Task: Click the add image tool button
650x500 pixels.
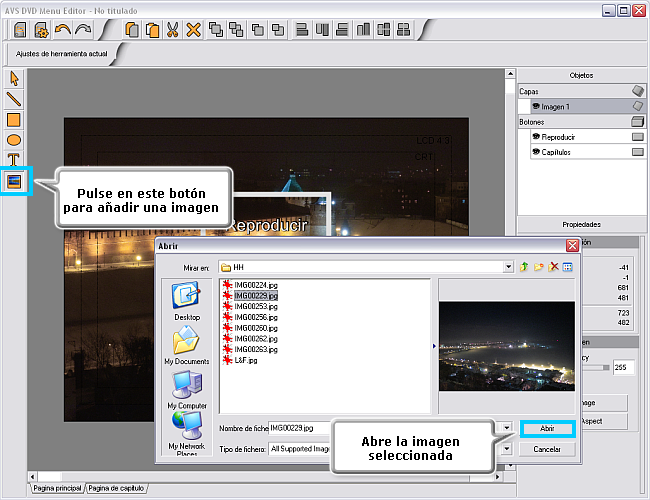Action: pyautogui.click(x=15, y=181)
